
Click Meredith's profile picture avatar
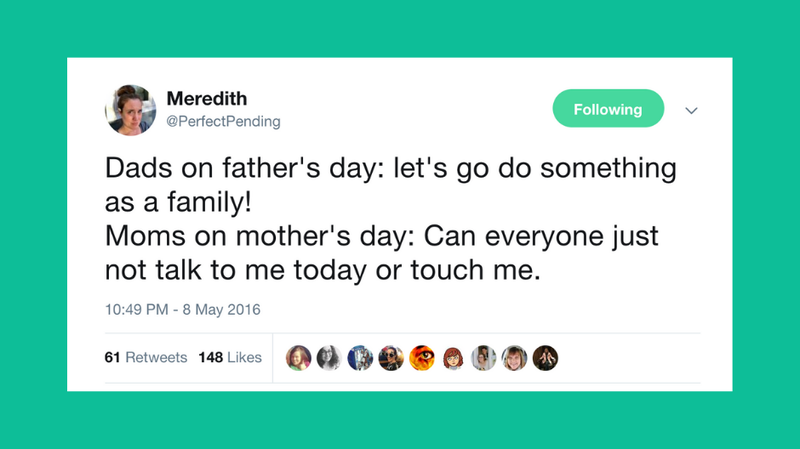click(130, 109)
